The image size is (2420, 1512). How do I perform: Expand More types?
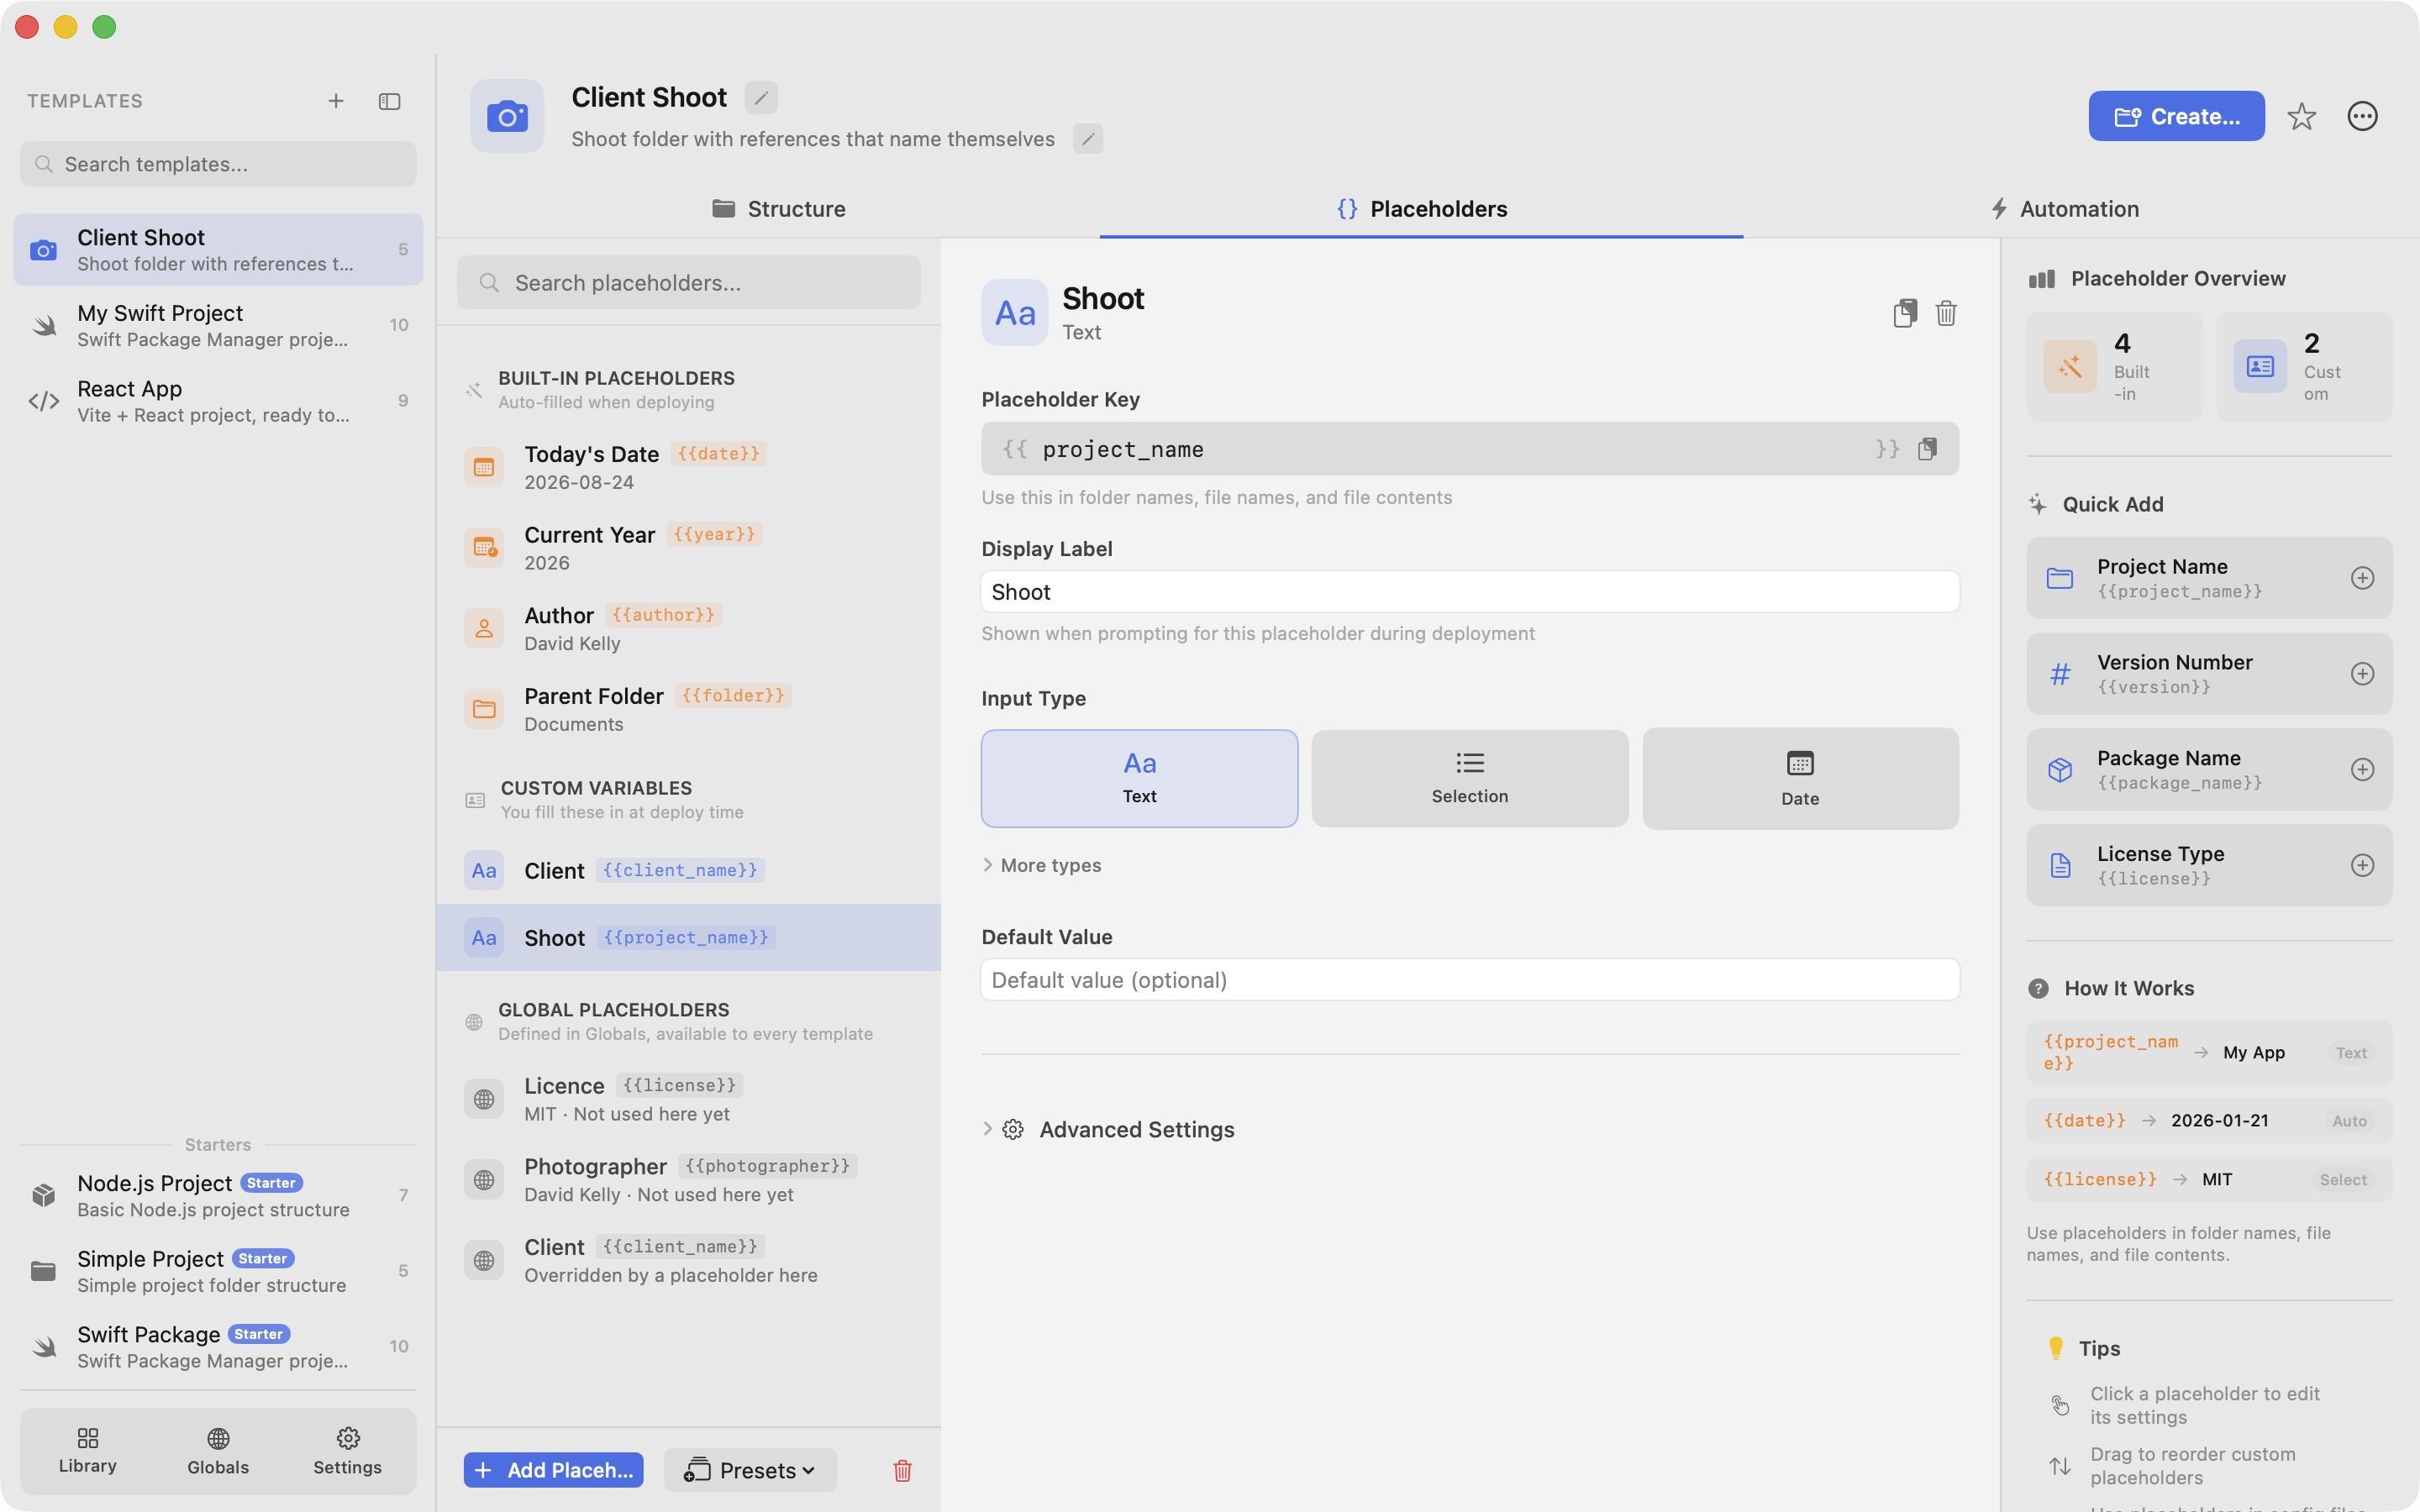1041,865
